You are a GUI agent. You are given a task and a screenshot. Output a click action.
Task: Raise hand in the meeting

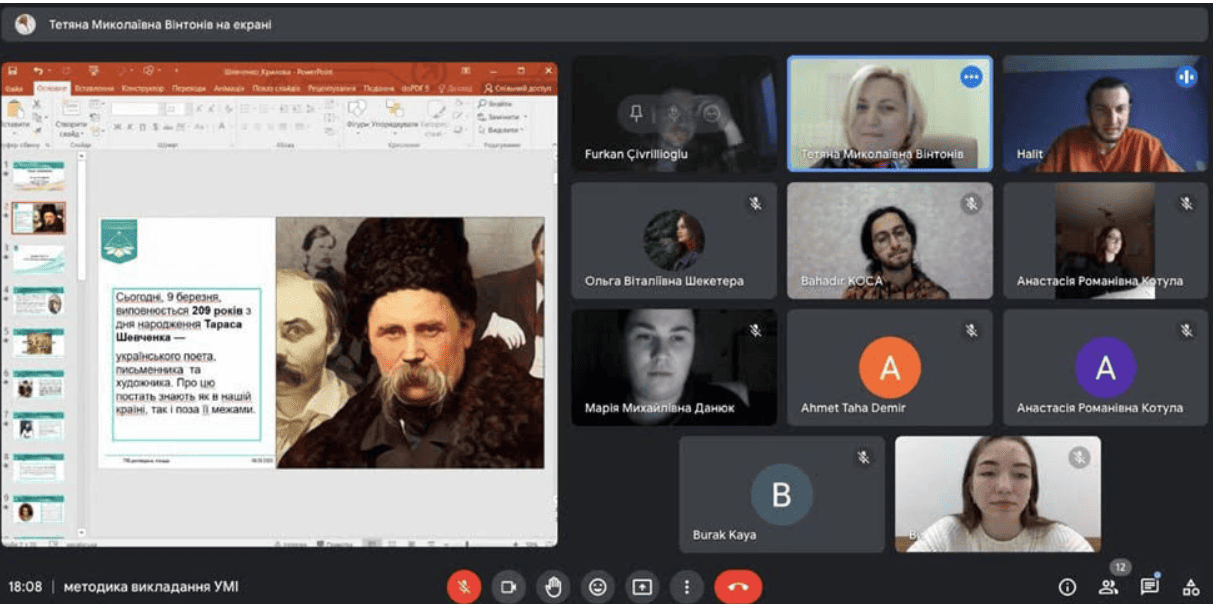pos(553,587)
